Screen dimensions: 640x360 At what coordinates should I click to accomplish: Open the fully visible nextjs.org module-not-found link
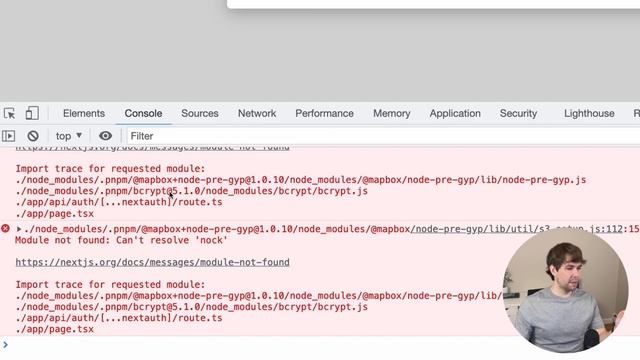(x=152, y=262)
